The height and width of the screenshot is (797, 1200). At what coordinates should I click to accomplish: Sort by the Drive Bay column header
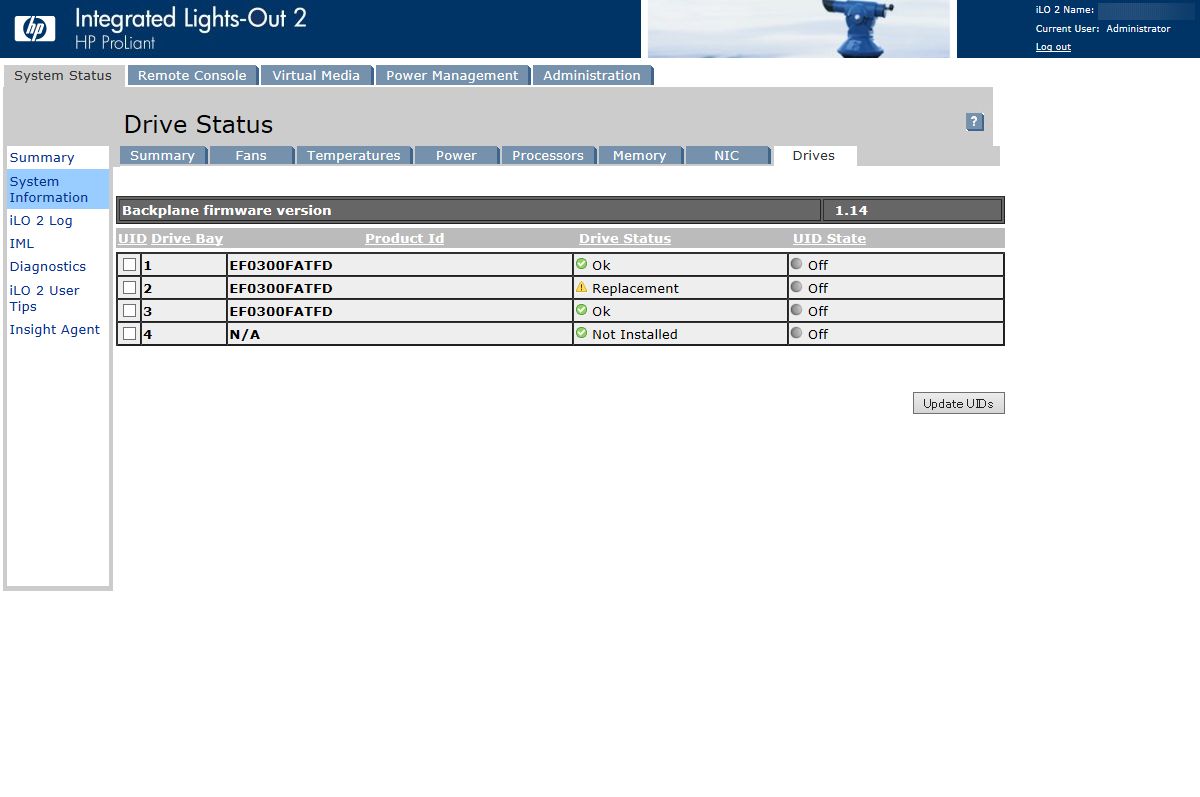click(x=187, y=238)
